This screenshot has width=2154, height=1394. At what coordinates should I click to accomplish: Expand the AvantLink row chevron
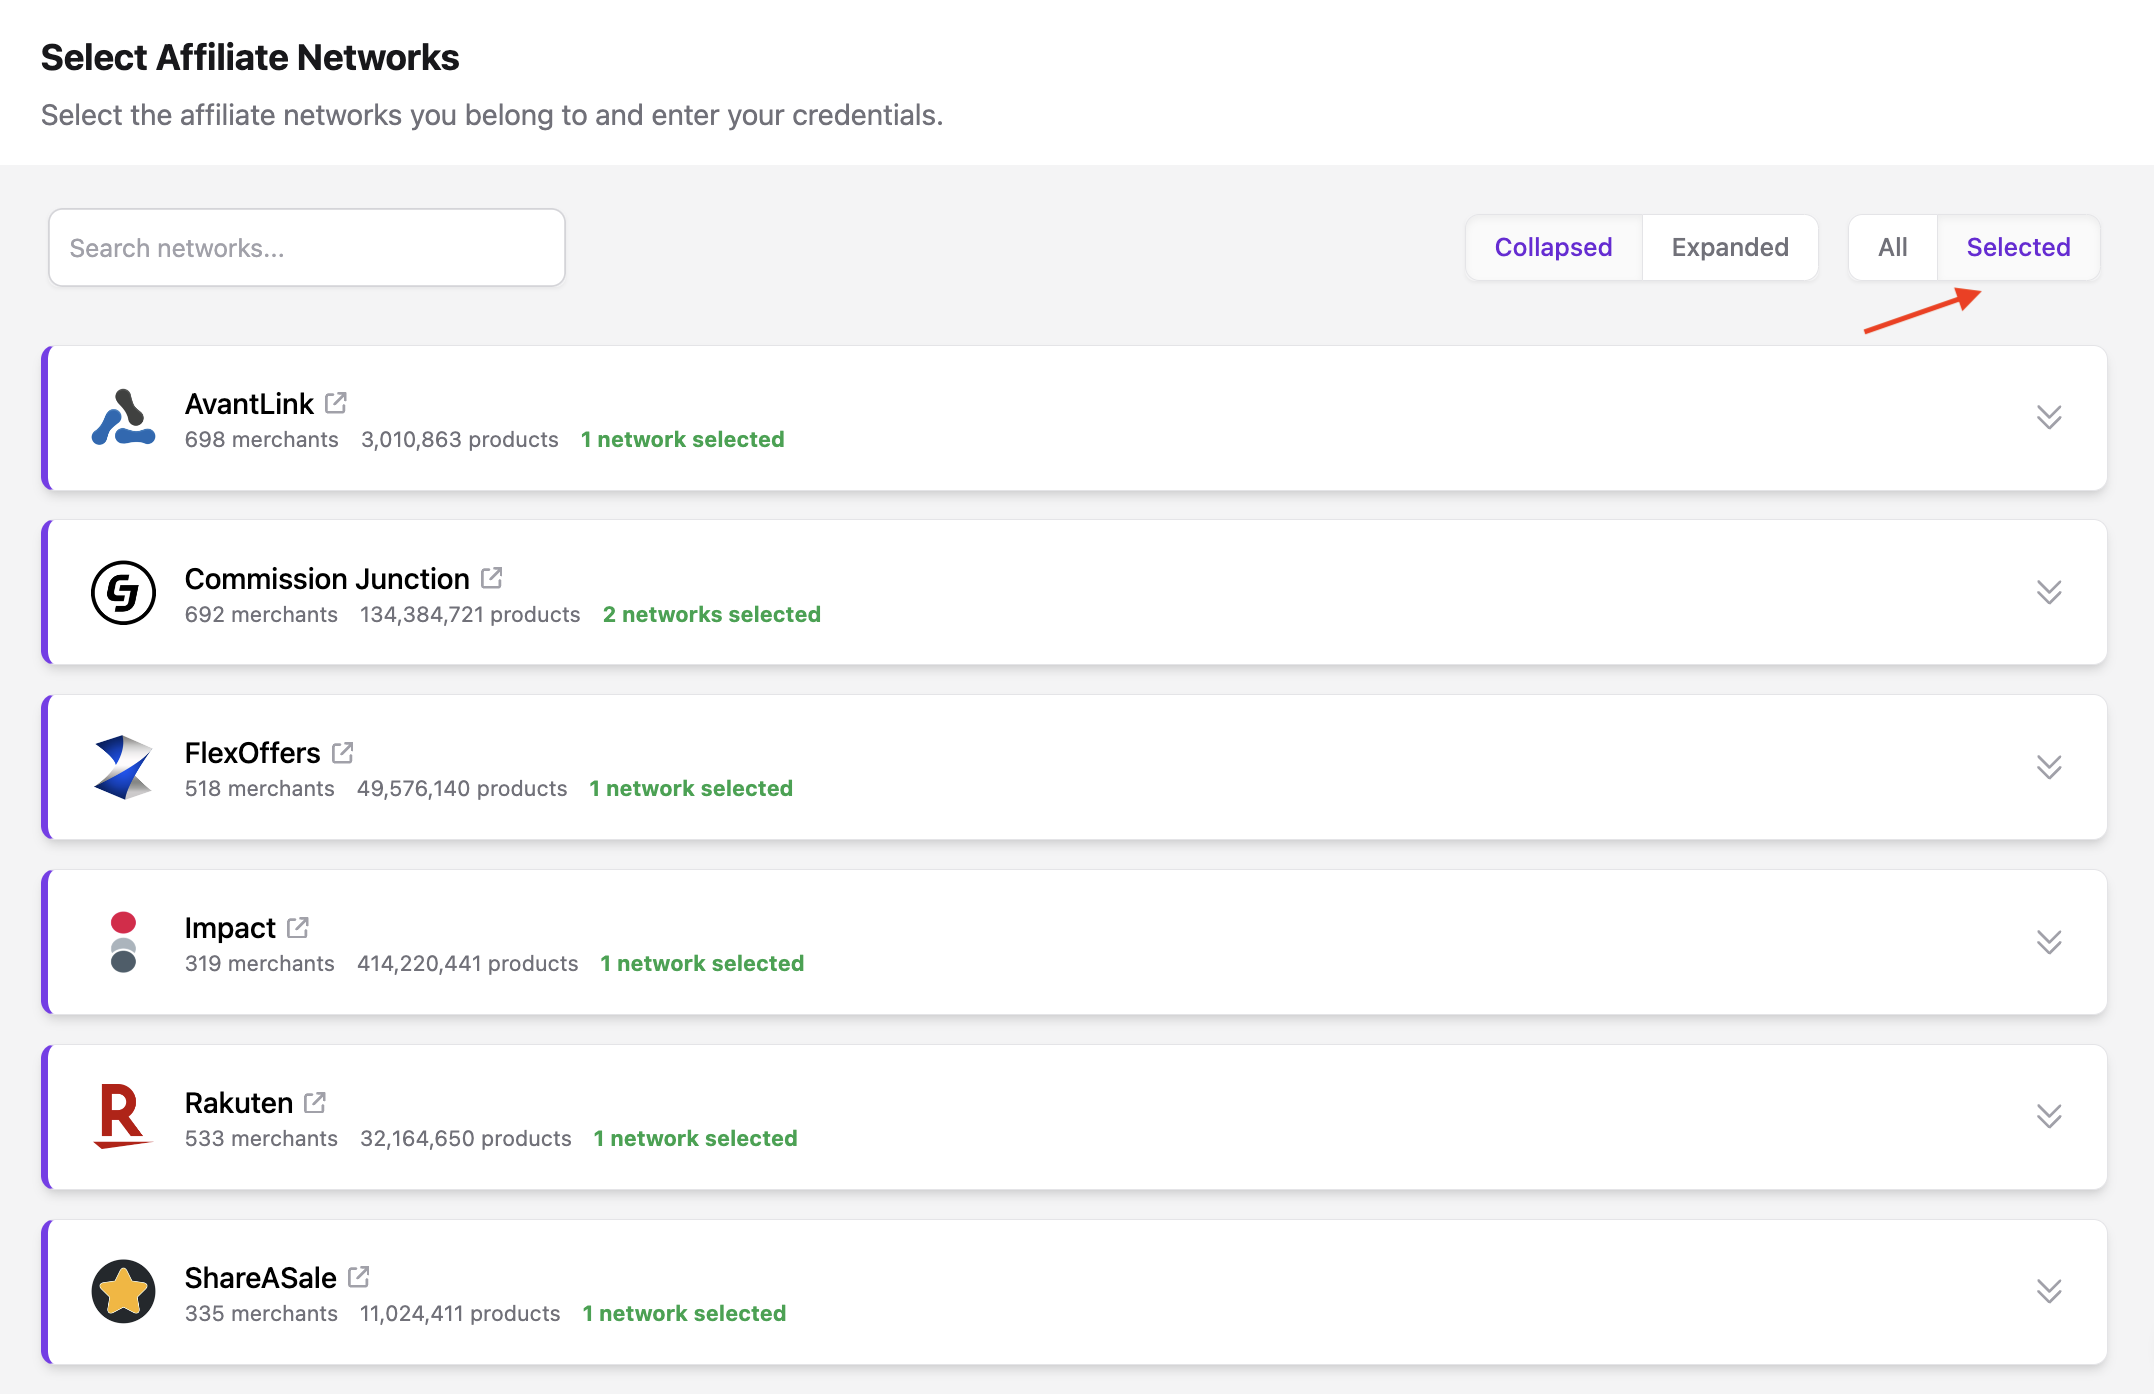(2049, 418)
